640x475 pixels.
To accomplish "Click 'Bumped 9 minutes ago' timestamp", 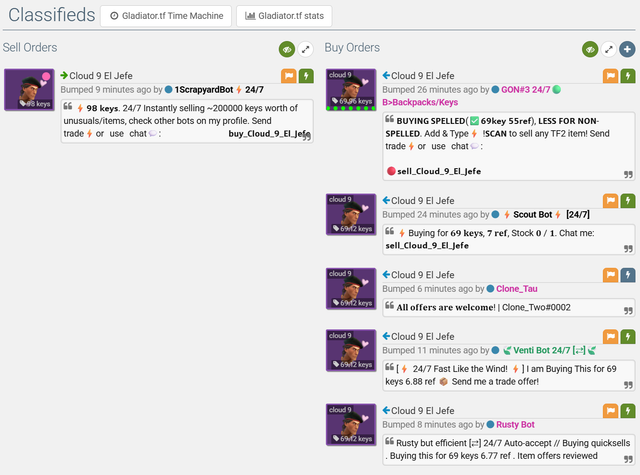I will coord(106,90).
